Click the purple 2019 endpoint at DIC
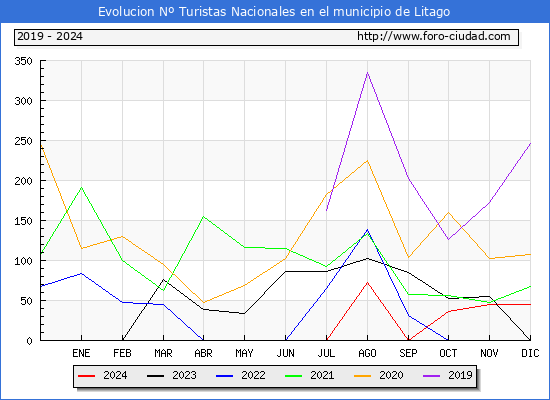The height and width of the screenshot is (400, 550). [x=530, y=144]
